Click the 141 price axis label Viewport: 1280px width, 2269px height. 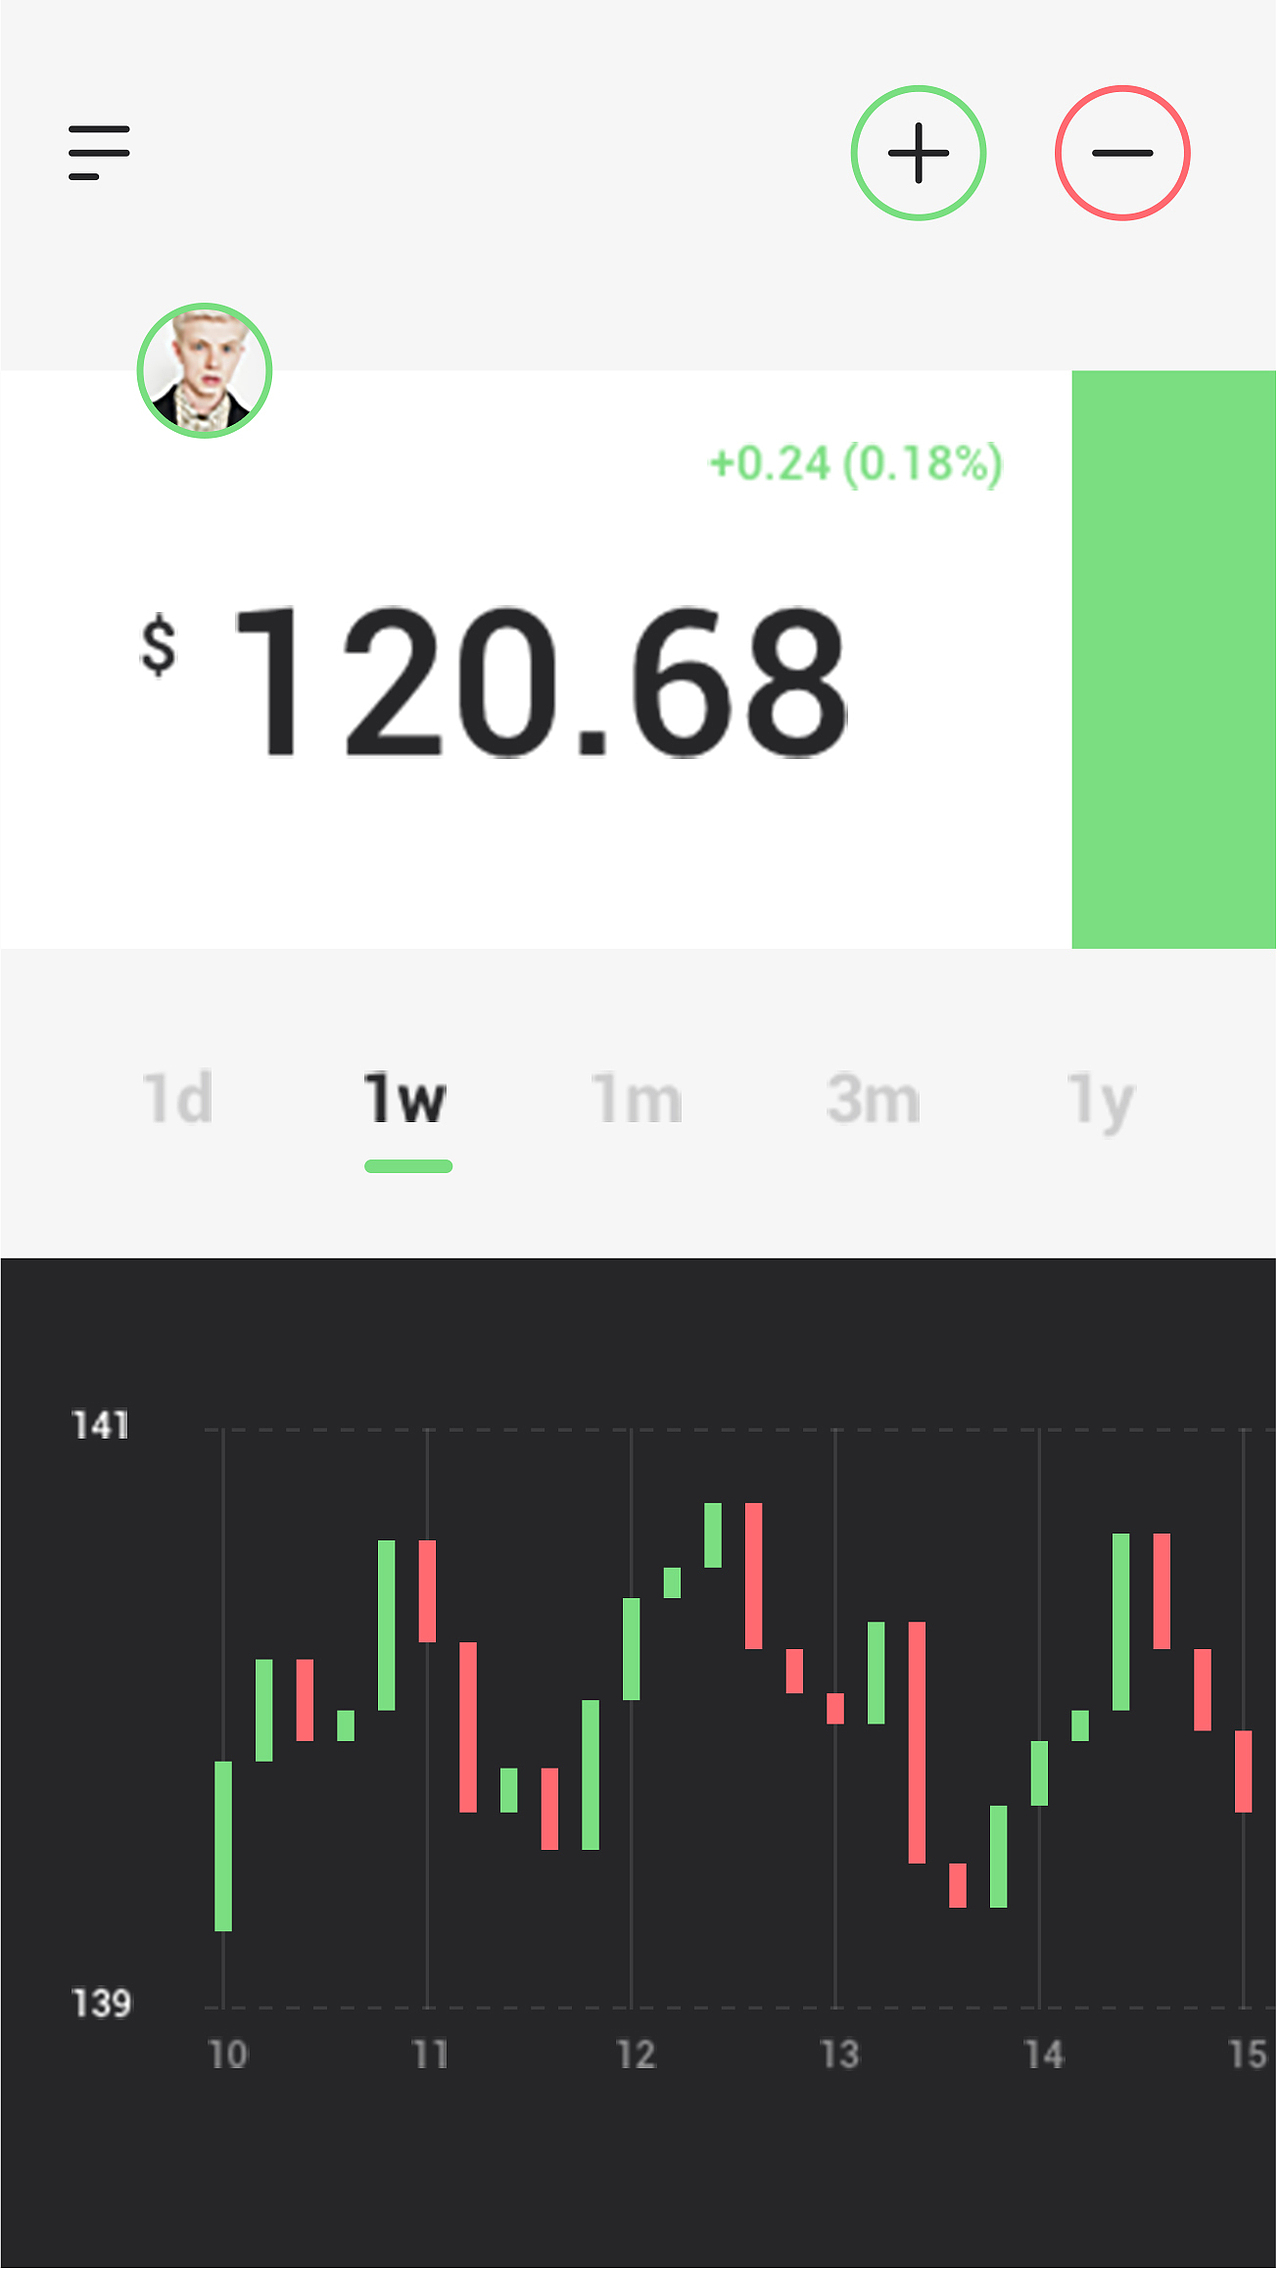101,1426
